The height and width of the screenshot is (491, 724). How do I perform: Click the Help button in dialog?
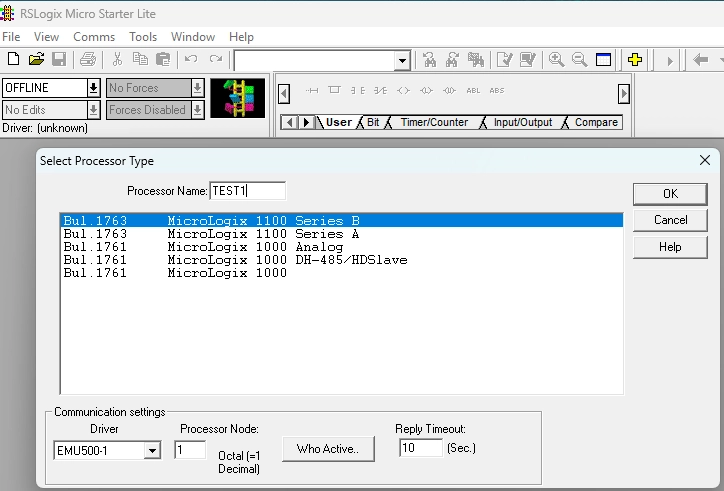click(x=670, y=247)
